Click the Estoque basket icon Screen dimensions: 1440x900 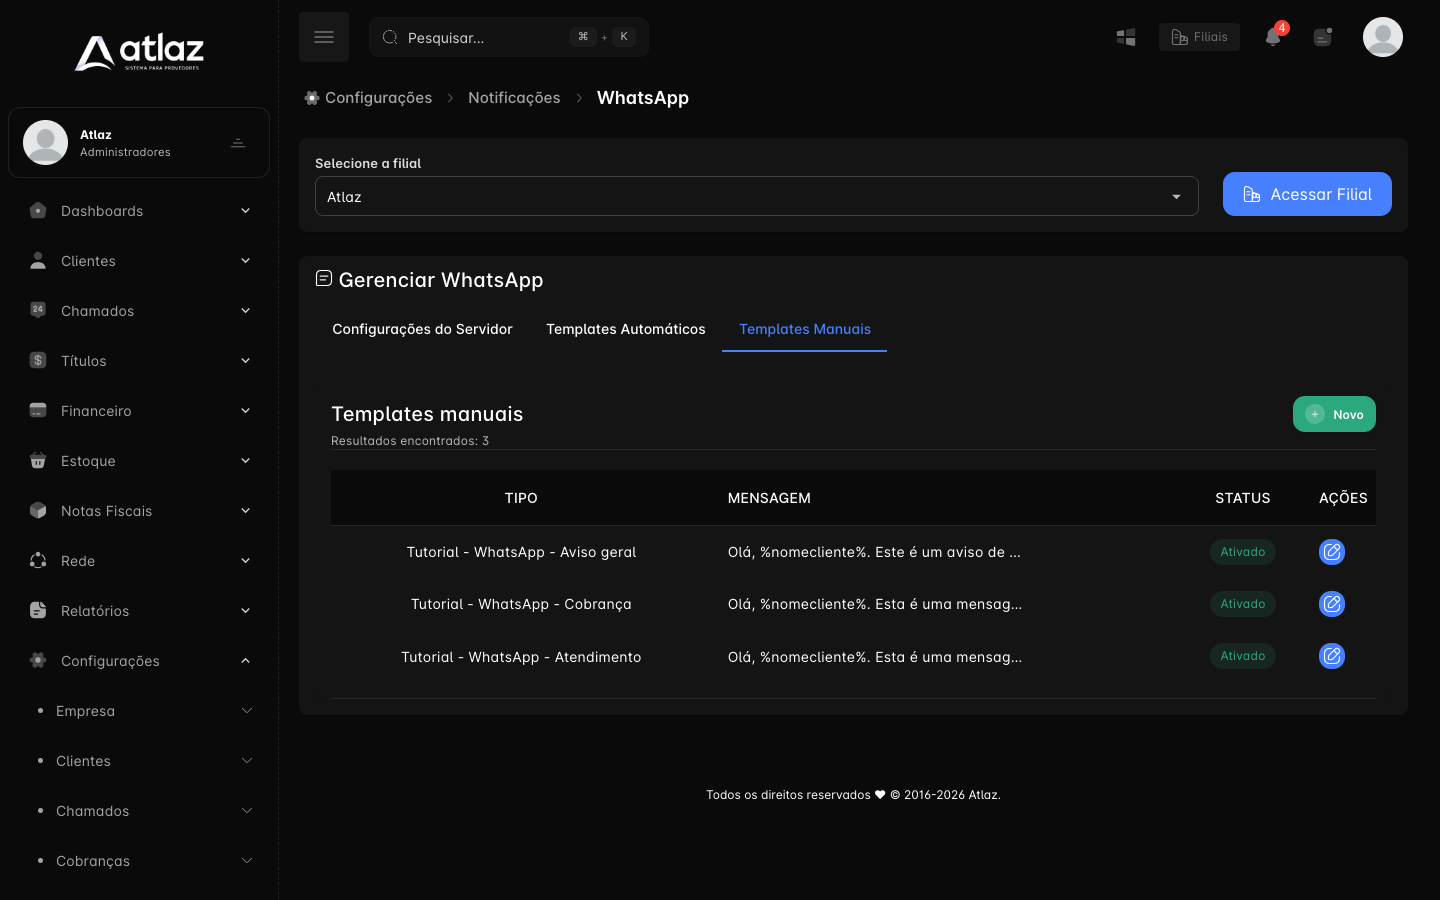click(38, 460)
